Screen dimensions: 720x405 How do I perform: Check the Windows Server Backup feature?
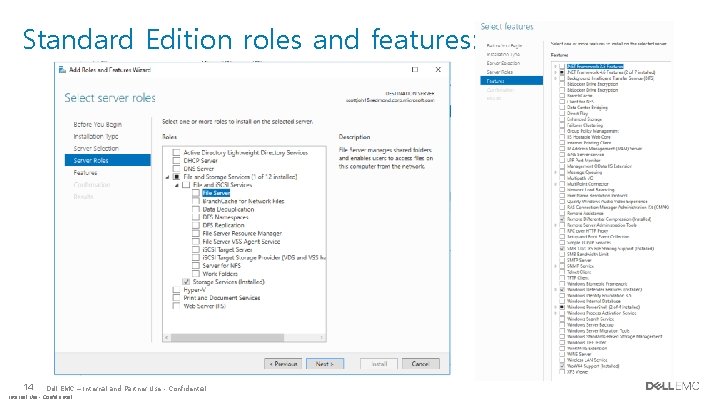click(562, 325)
